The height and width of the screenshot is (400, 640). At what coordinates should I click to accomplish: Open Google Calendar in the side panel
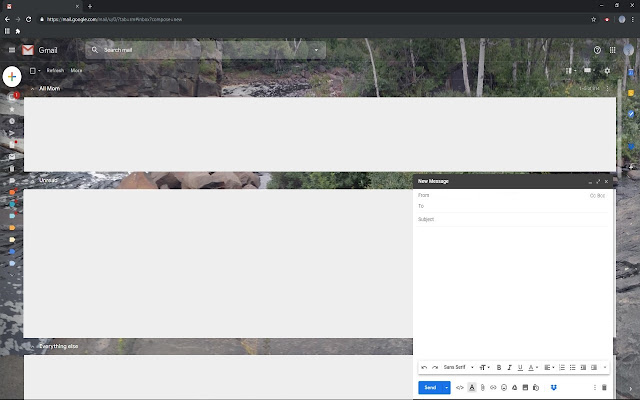point(631,73)
